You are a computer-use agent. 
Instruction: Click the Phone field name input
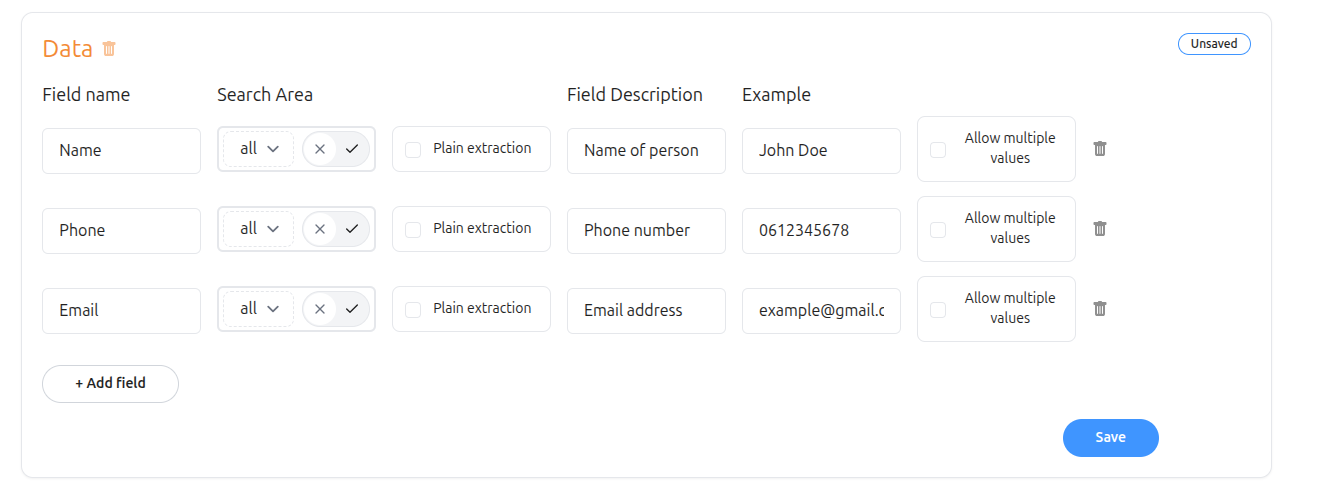pos(121,231)
